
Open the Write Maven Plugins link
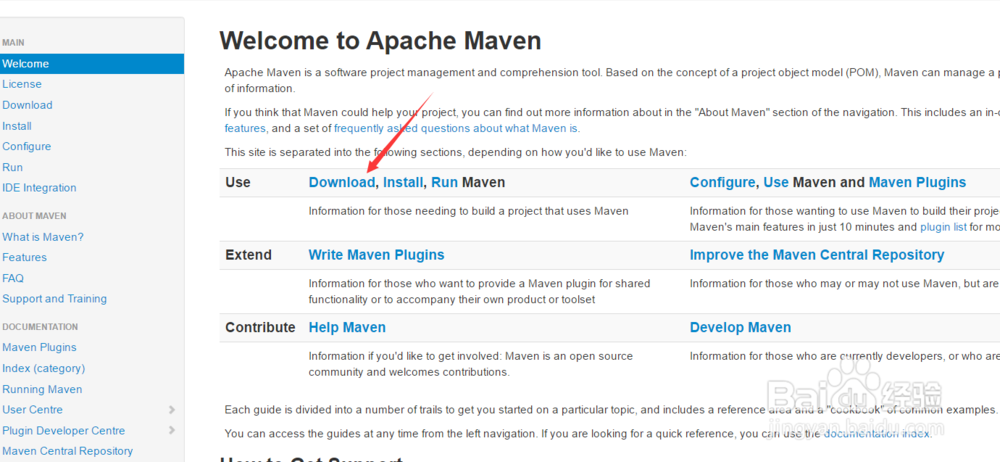pyautogui.click(x=376, y=255)
